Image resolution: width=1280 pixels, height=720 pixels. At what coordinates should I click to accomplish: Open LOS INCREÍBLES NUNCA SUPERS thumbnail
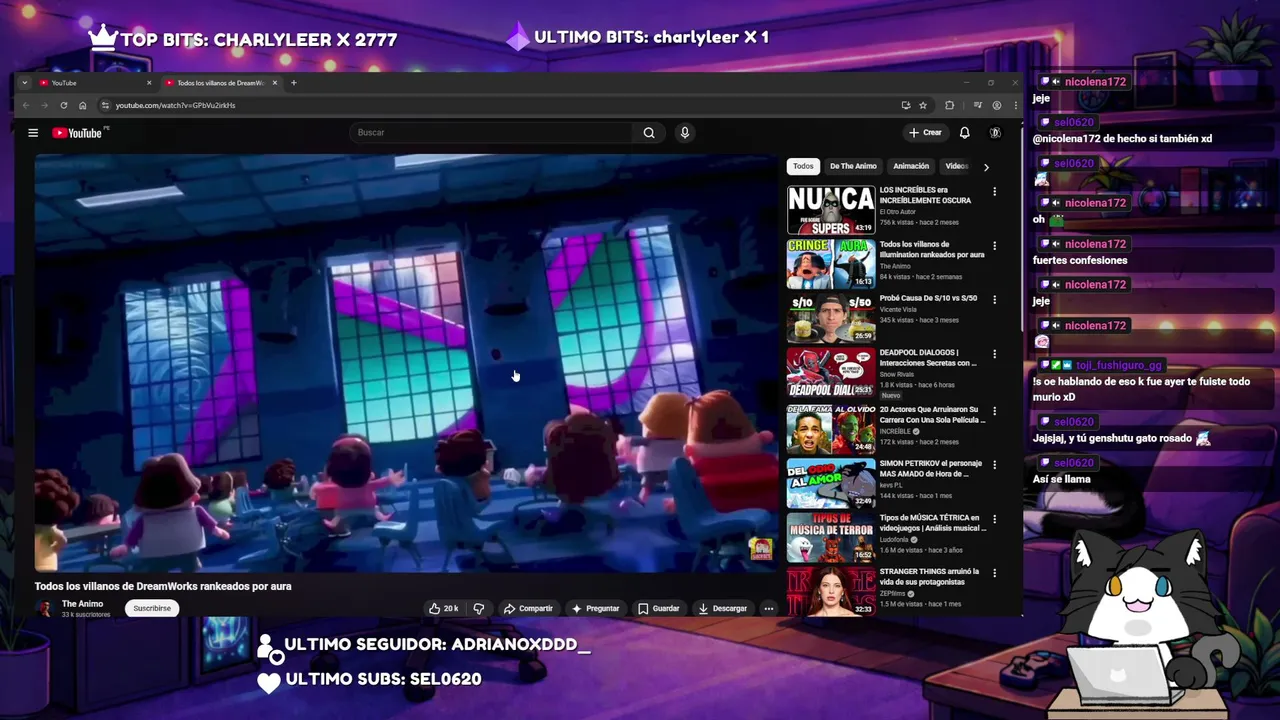point(831,210)
